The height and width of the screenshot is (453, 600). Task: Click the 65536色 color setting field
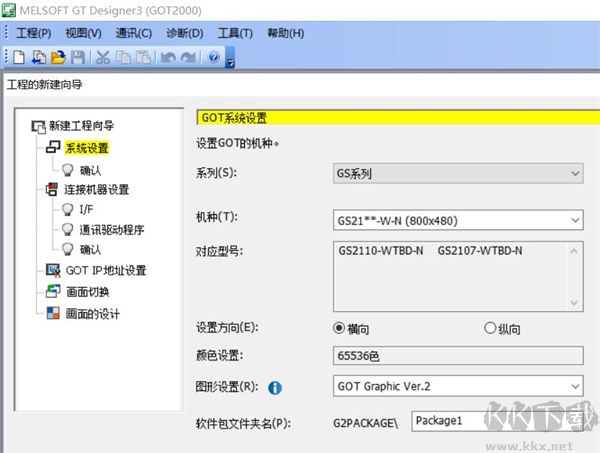458,356
